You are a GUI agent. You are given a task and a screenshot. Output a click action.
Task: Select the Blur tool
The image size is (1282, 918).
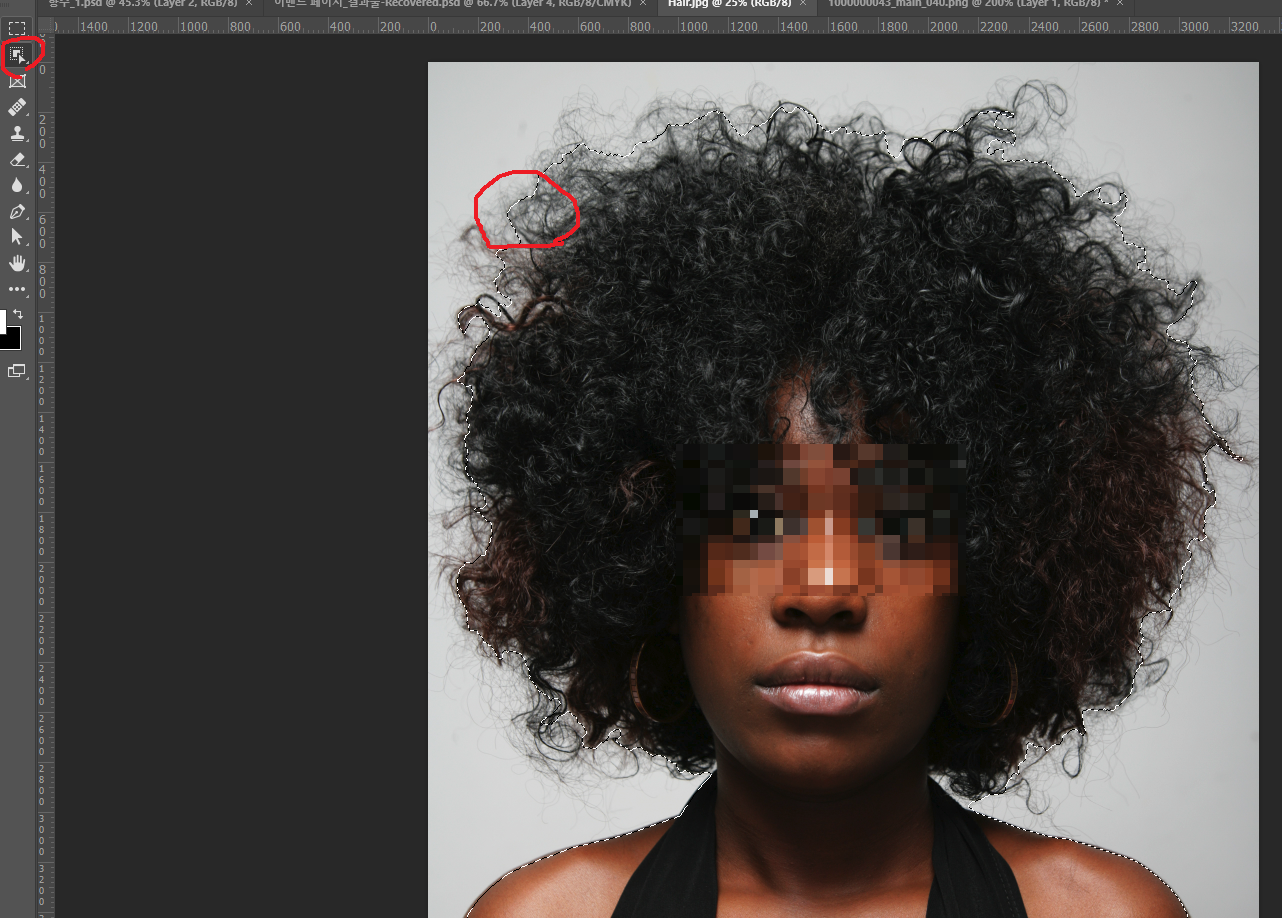(x=17, y=185)
